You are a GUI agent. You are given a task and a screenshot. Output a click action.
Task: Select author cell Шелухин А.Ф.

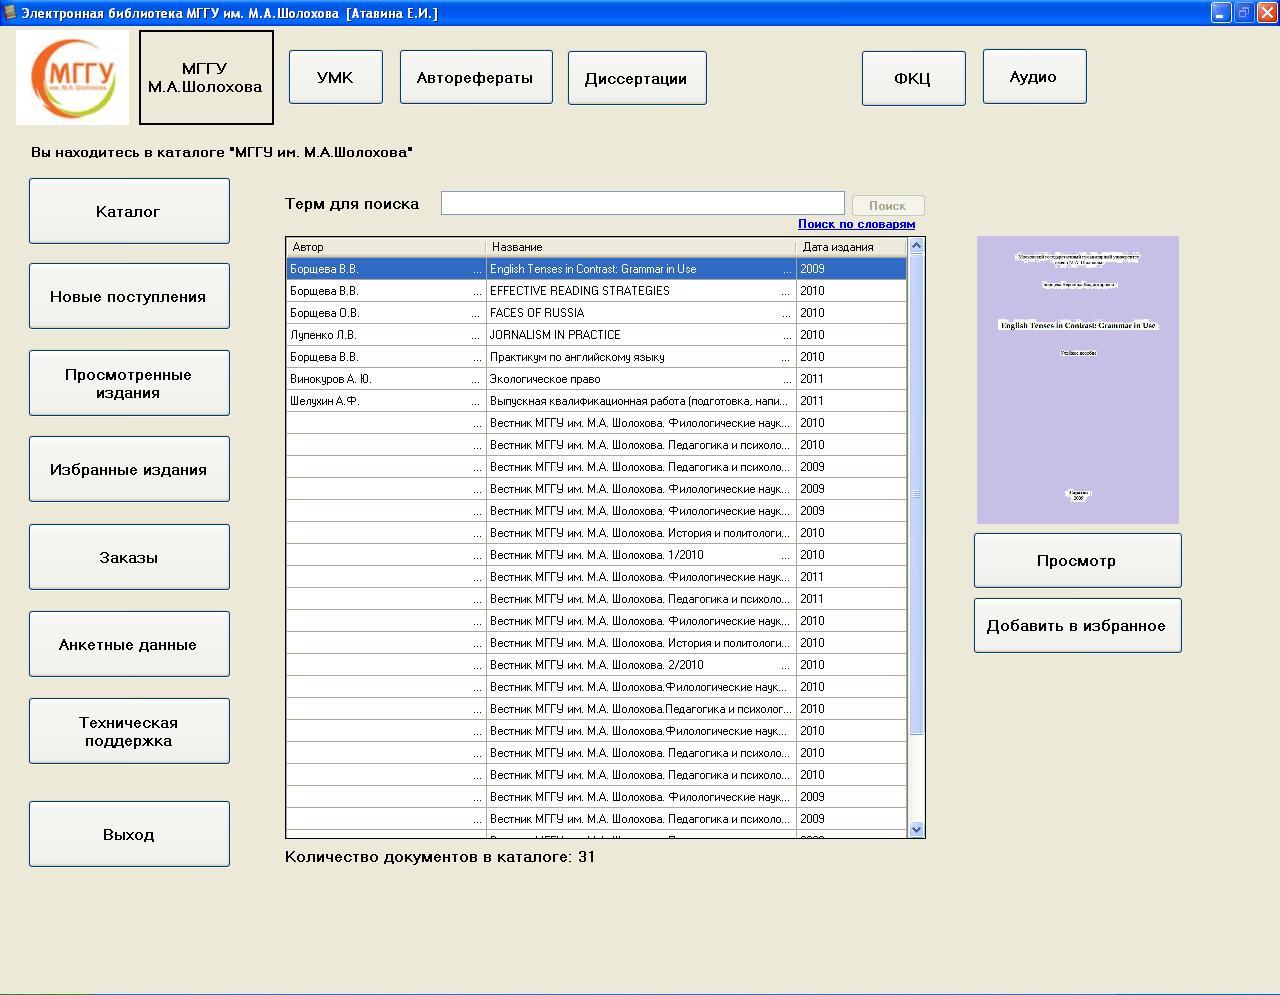click(x=386, y=401)
